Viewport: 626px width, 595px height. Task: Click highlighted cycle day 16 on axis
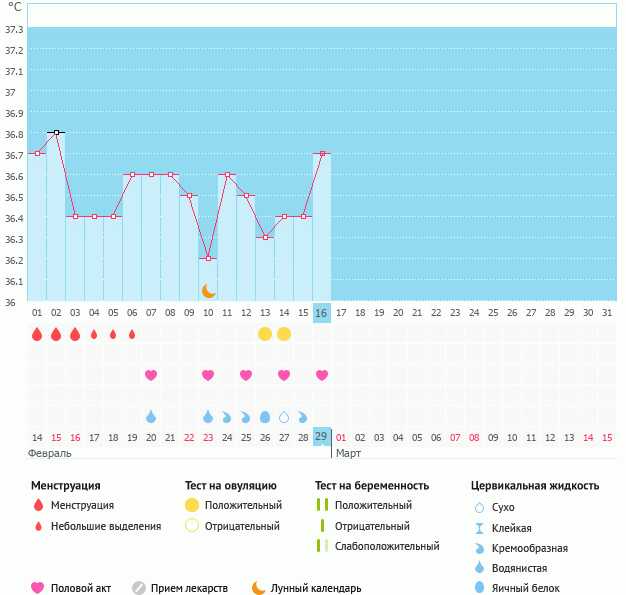coord(322,313)
